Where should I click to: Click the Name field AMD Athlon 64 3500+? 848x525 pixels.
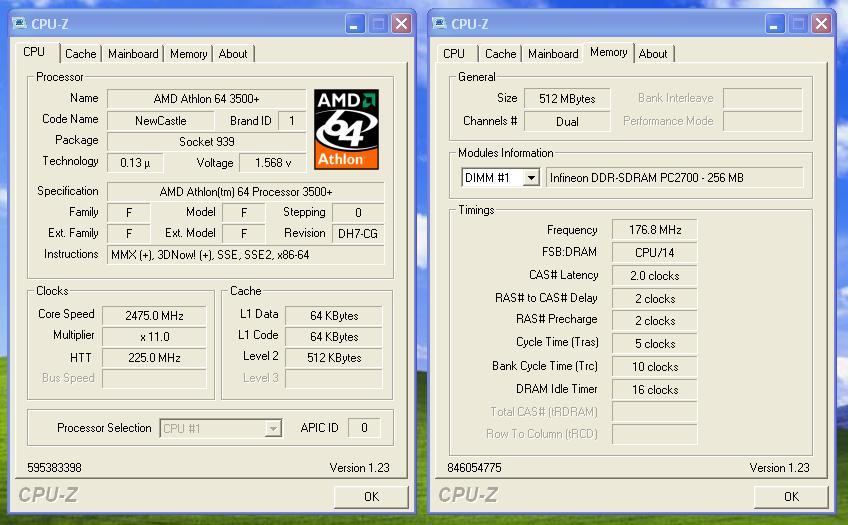click(x=207, y=99)
